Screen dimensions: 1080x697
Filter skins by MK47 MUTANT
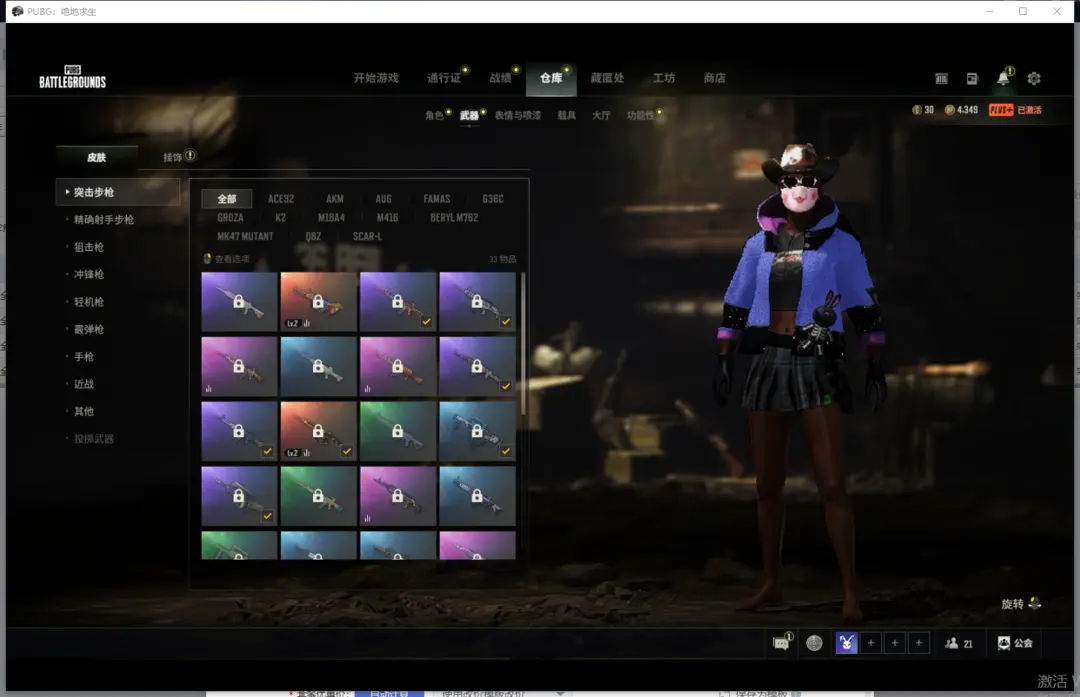[x=245, y=236]
